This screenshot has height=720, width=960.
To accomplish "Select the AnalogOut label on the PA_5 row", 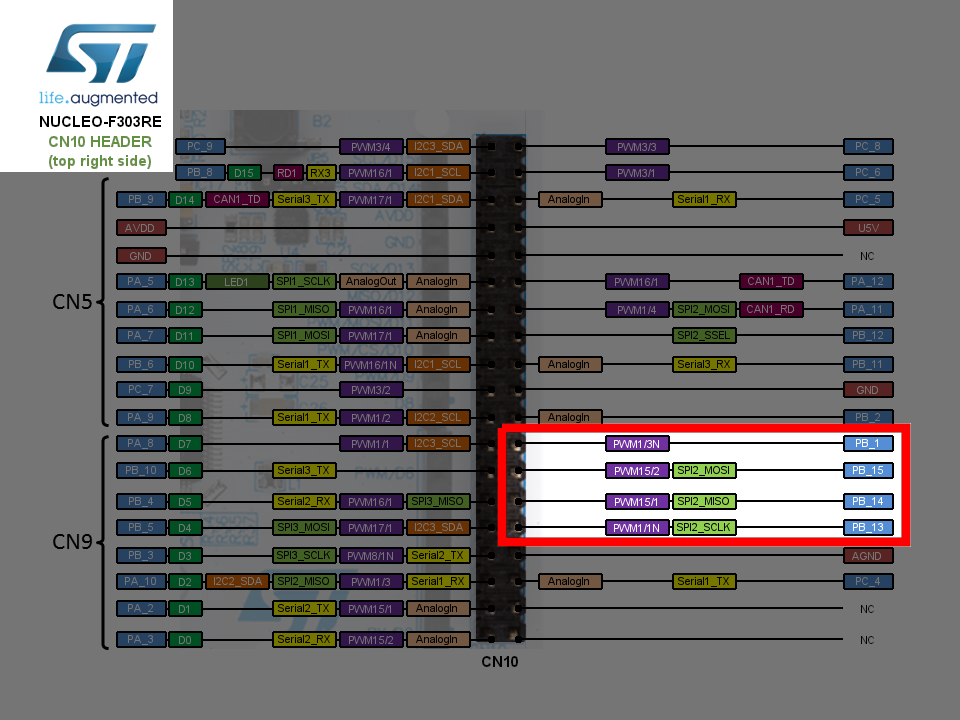I will click(372, 281).
